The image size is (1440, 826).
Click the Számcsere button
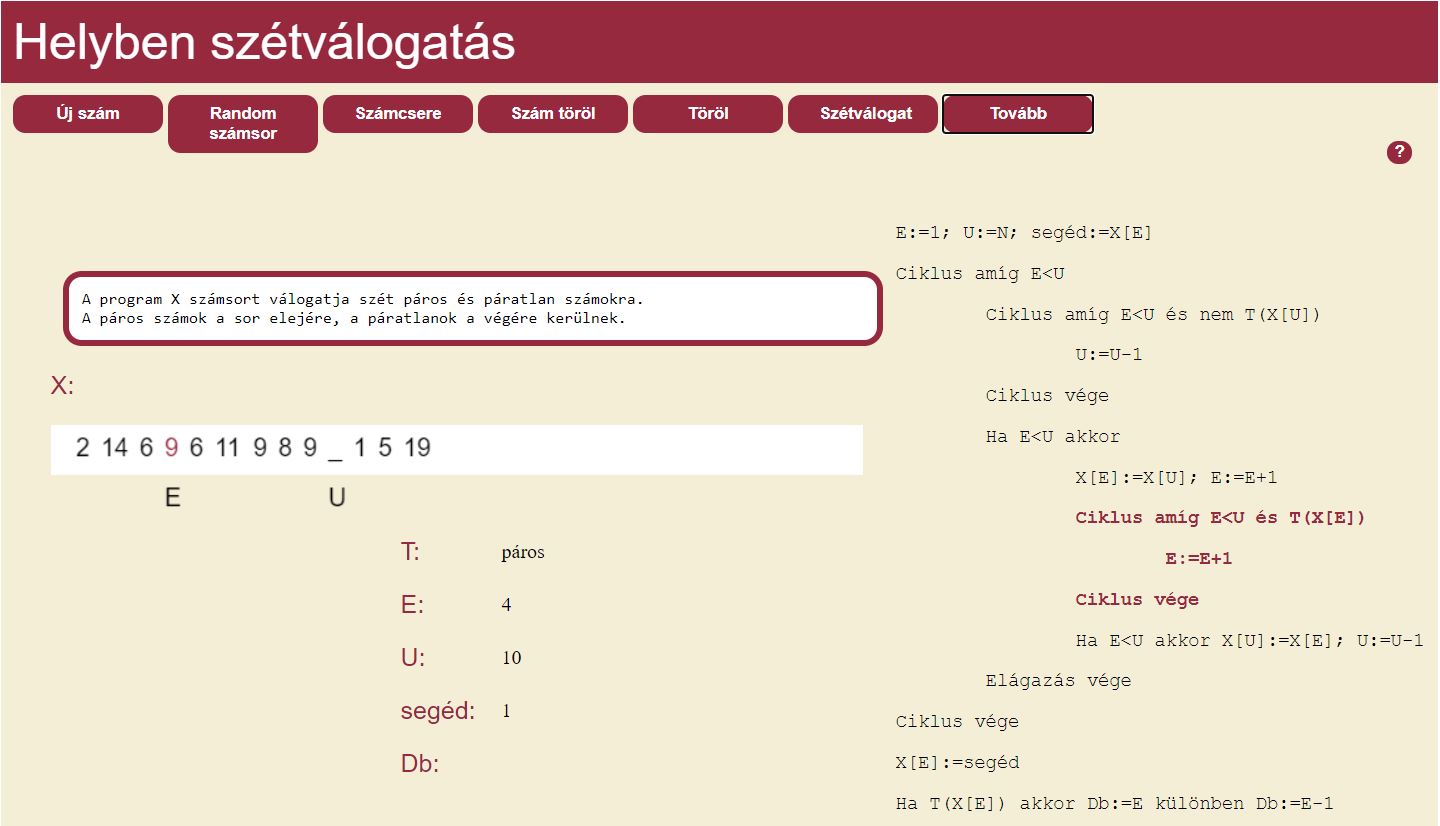tap(398, 114)
